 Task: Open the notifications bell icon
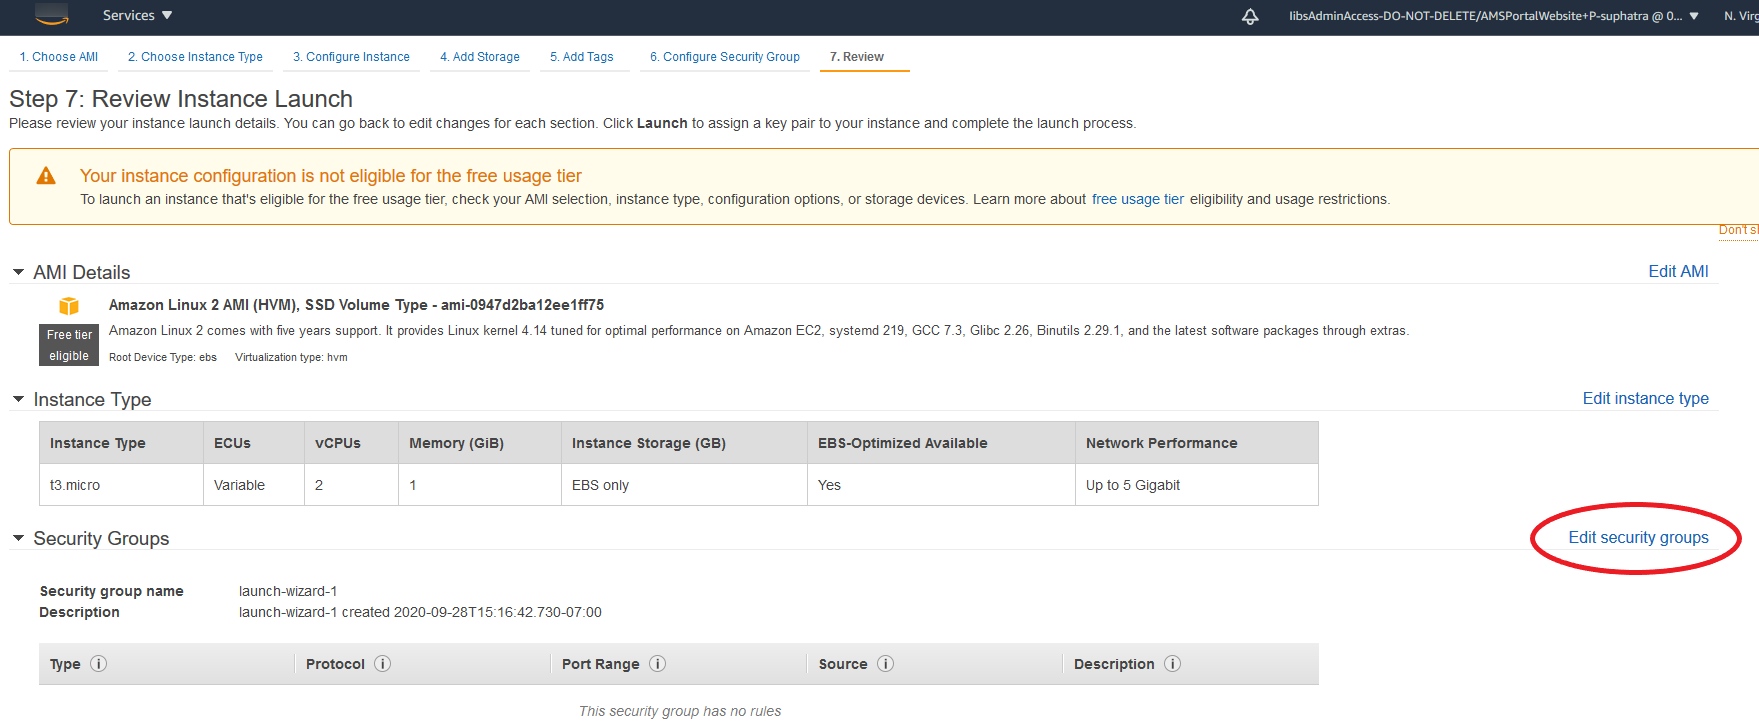point(1249,16)
